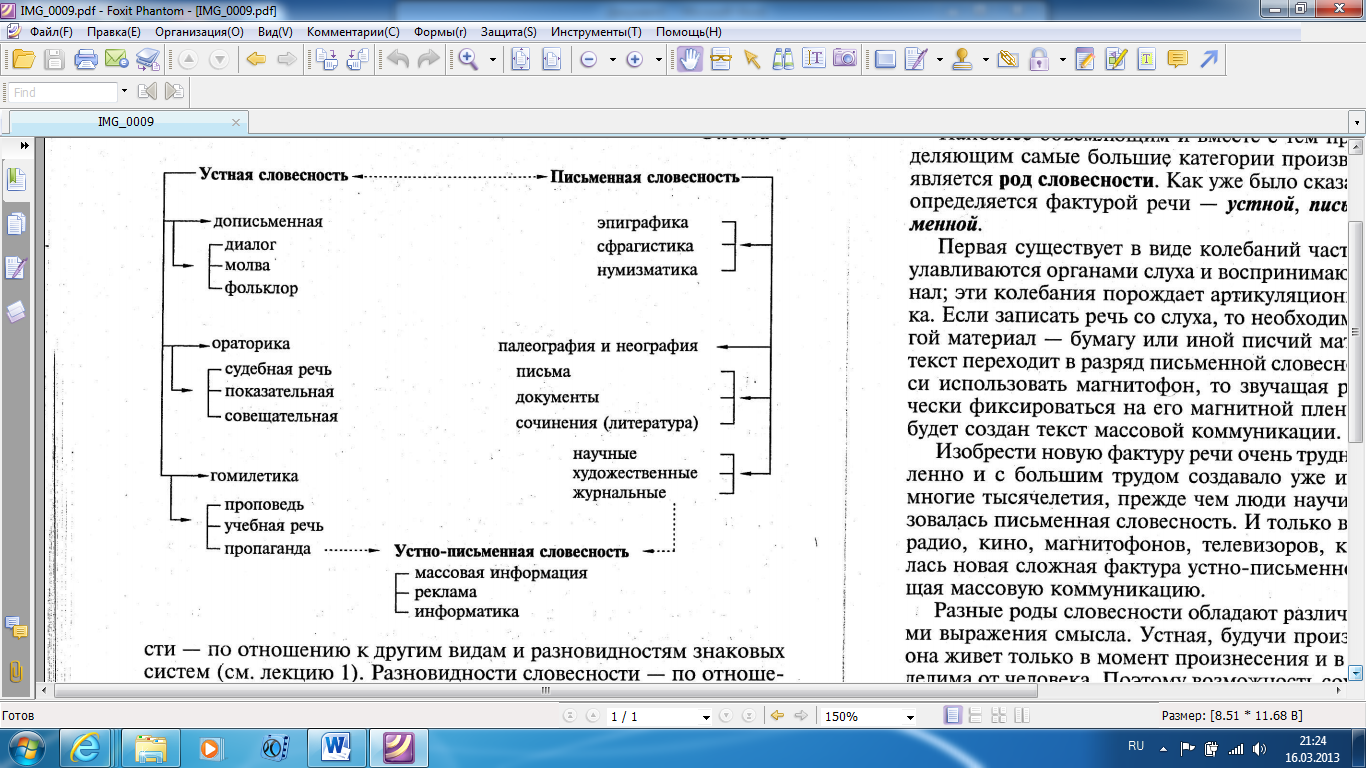This screenshot has width=1366, height=768.
Task: Save the document with the floppy disk icon
Action: pos(53,59)
